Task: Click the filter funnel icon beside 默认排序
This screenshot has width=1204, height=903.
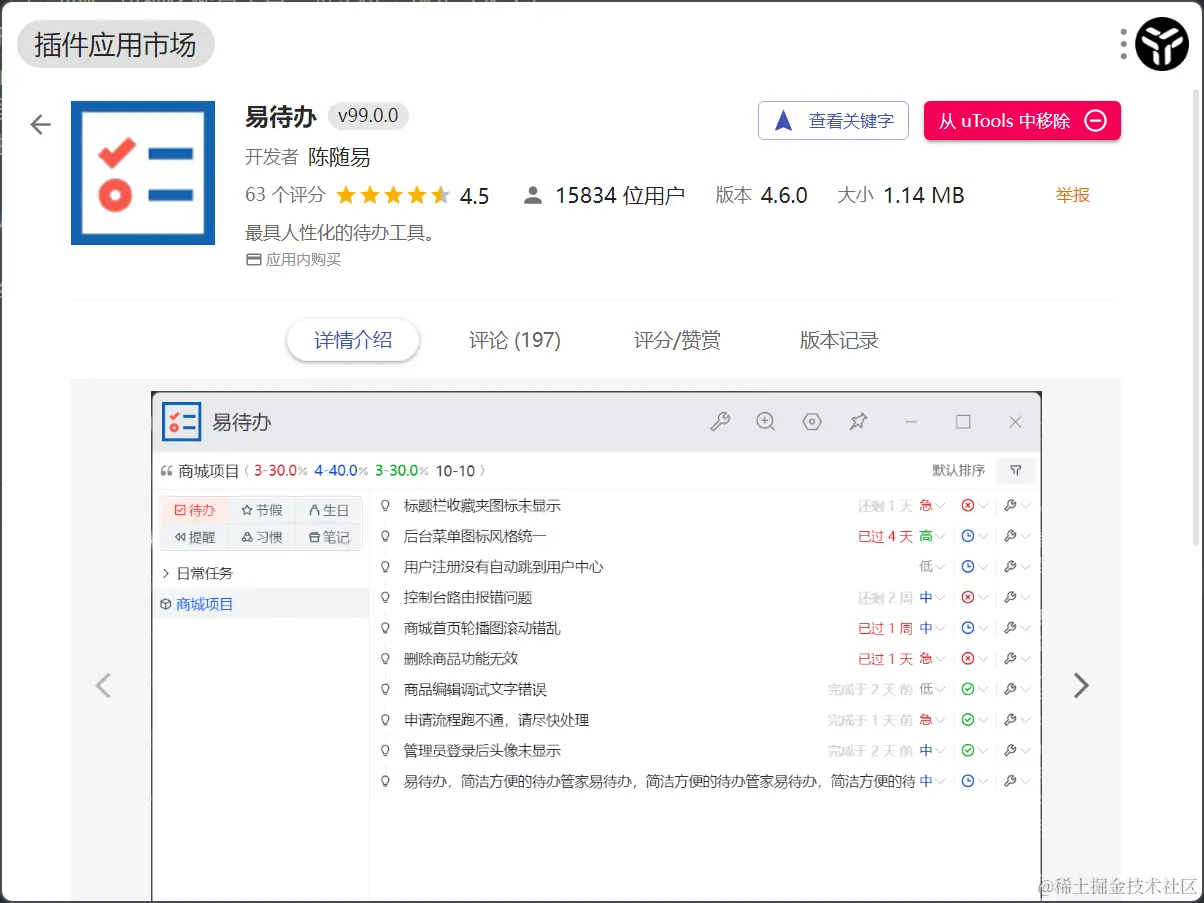Action: point(1016,470)
